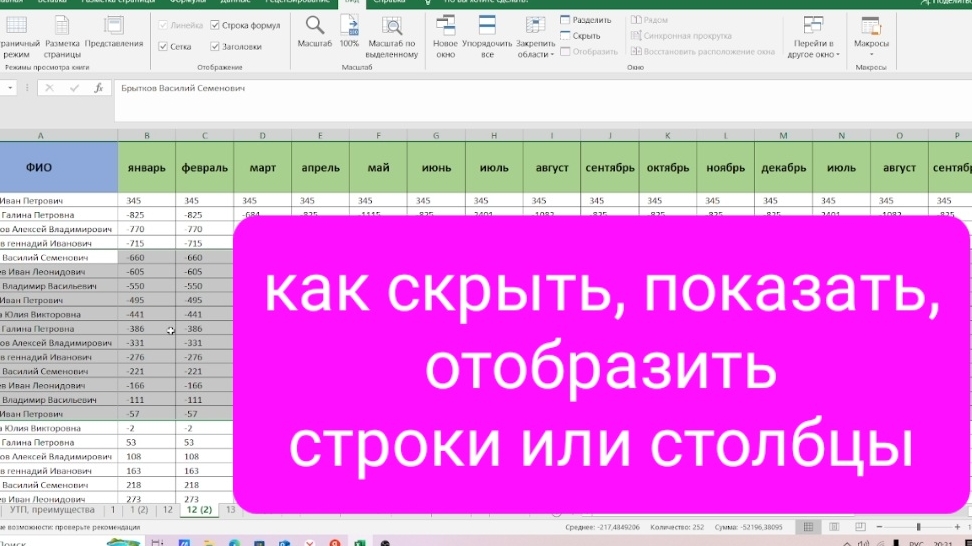
Task: Click cell 218 in column B
Action: [x=147, y=485]
